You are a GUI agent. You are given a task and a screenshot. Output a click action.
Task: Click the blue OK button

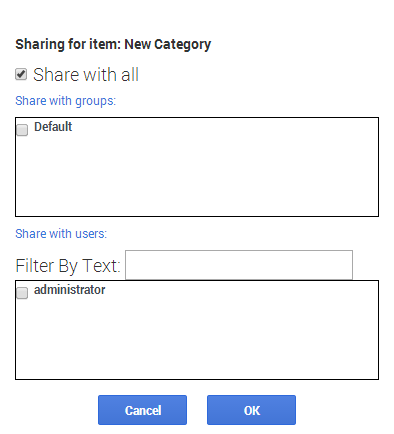coord(251,410)
